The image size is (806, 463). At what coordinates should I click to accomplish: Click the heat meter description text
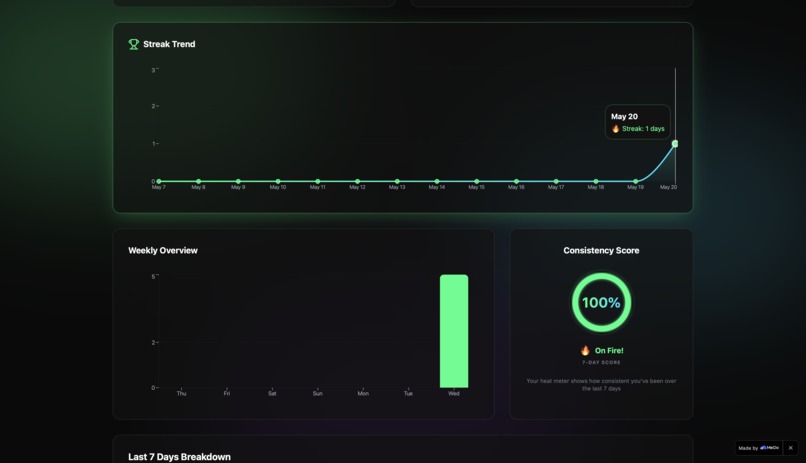tap(601, 384)
